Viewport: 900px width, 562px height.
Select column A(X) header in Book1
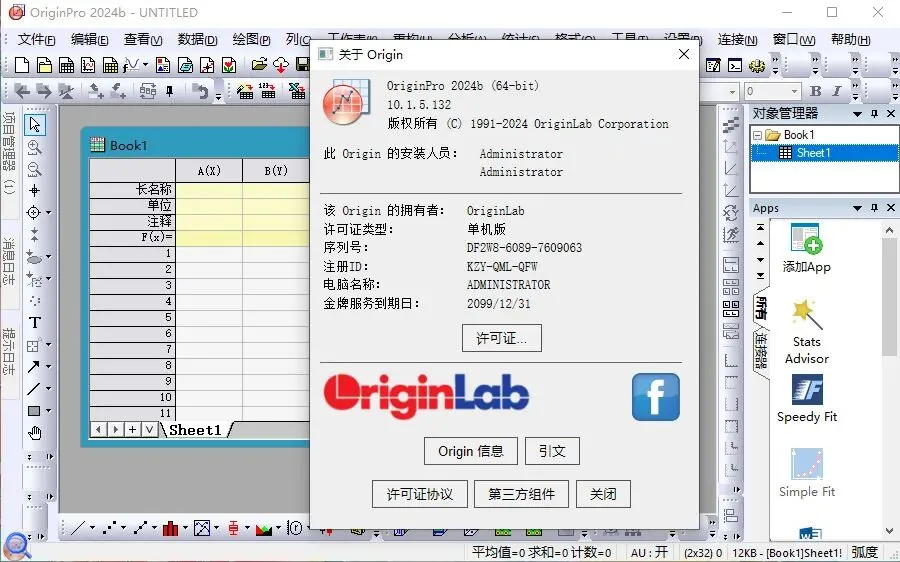(x=209, y=170)
